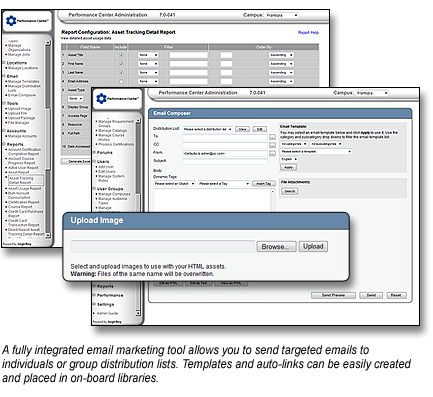Screen dimensions: 433x397
Task: Click the View button beside Distribution List
Action: pos(242,129)
